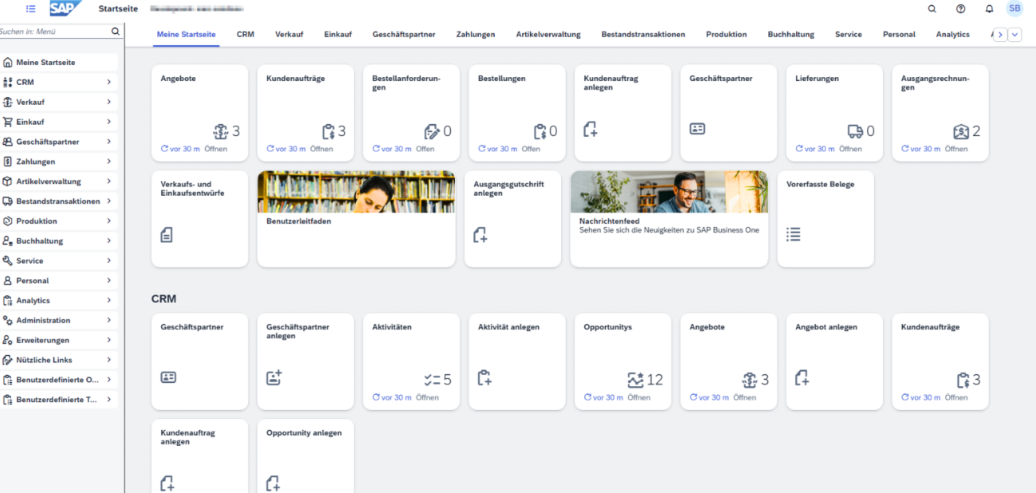The height and width of the screenshot is (493, 1036).
Task: Open the Ausgangsgutschrift anlegen tile
Action: (x=512, y=218)
